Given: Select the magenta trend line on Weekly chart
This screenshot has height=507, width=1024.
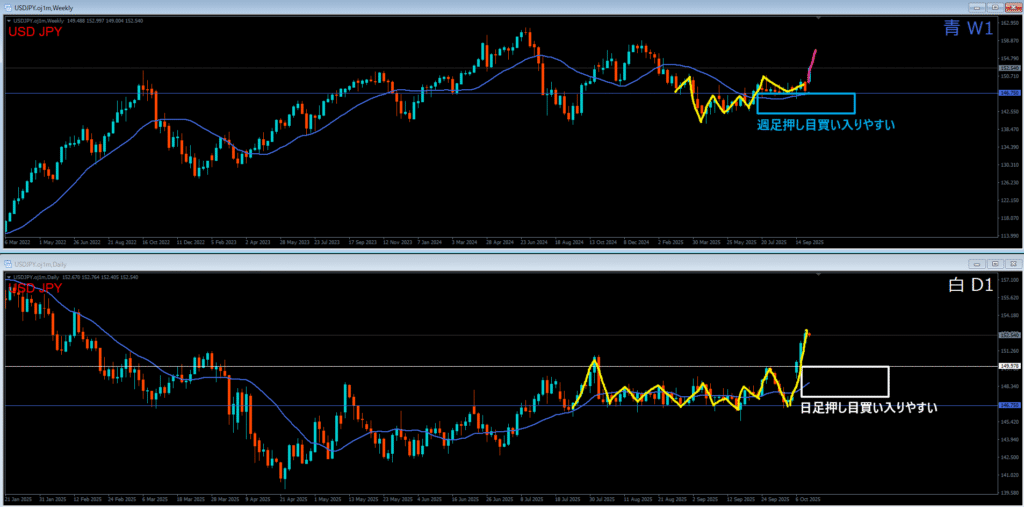Looking at the screenshot, I should coord(813,63).
